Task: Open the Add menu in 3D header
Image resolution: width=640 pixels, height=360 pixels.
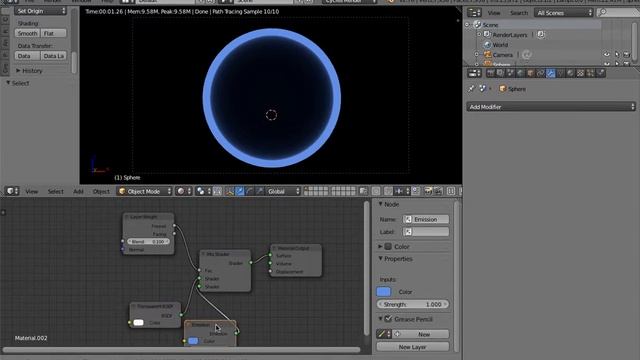Action: [78, 191]
